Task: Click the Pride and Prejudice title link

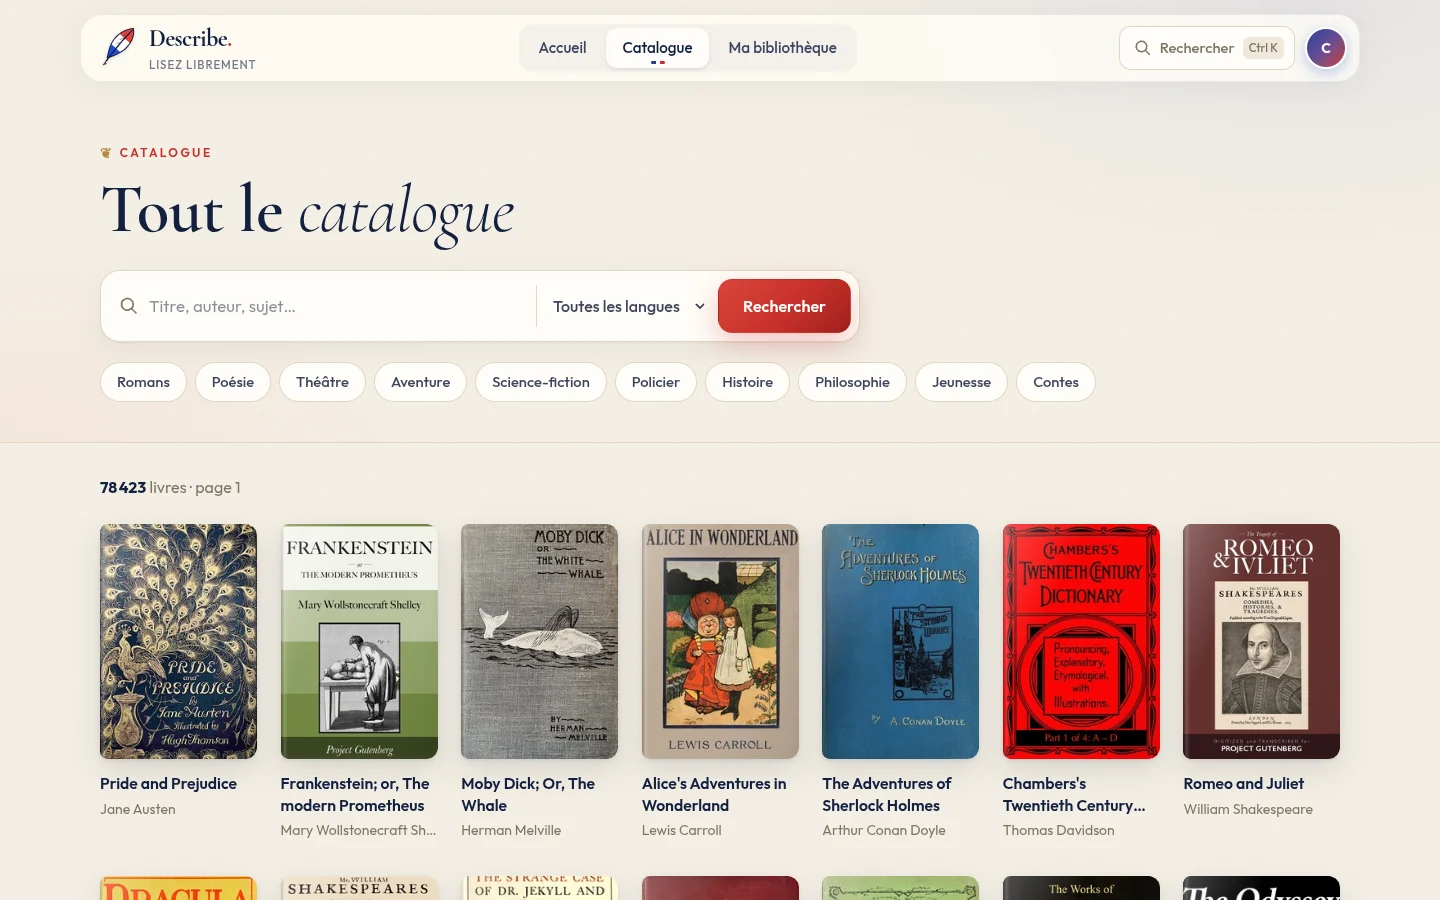Action: point(168,784)
